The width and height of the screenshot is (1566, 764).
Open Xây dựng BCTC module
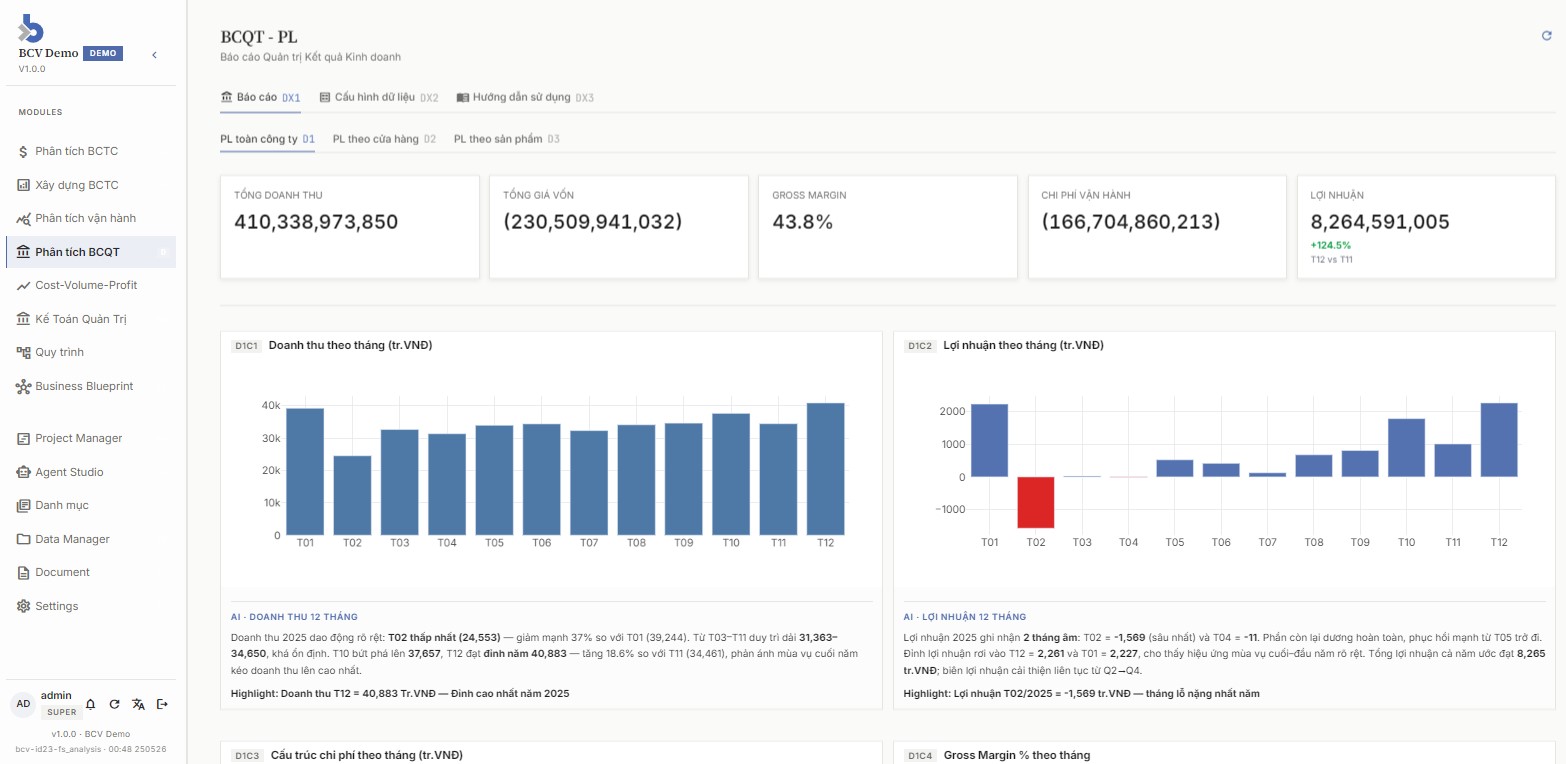tap(91, 185)
